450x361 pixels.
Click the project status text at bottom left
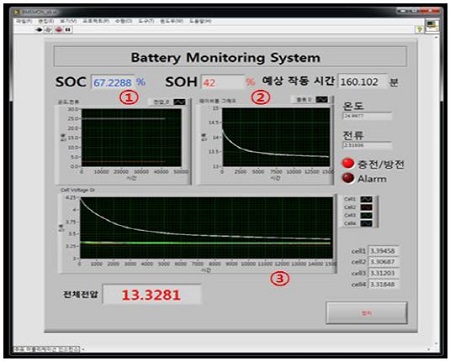tap(46, 349)
